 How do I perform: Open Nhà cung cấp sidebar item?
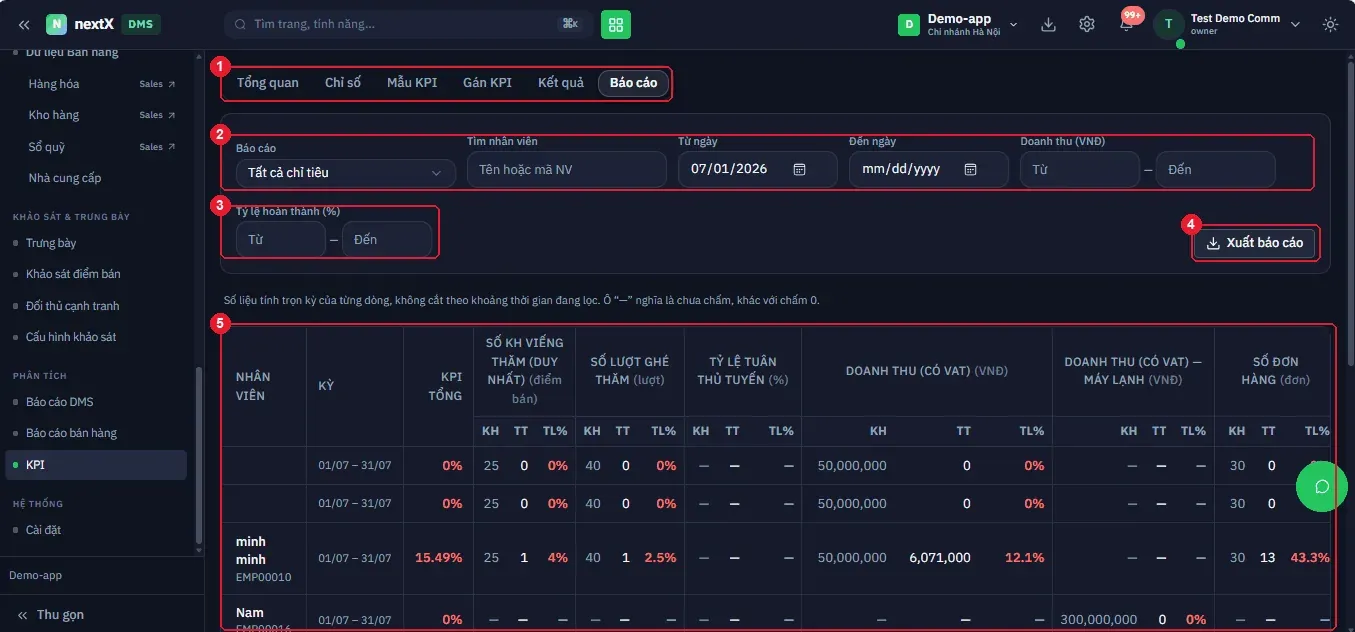tap(65, 178)
